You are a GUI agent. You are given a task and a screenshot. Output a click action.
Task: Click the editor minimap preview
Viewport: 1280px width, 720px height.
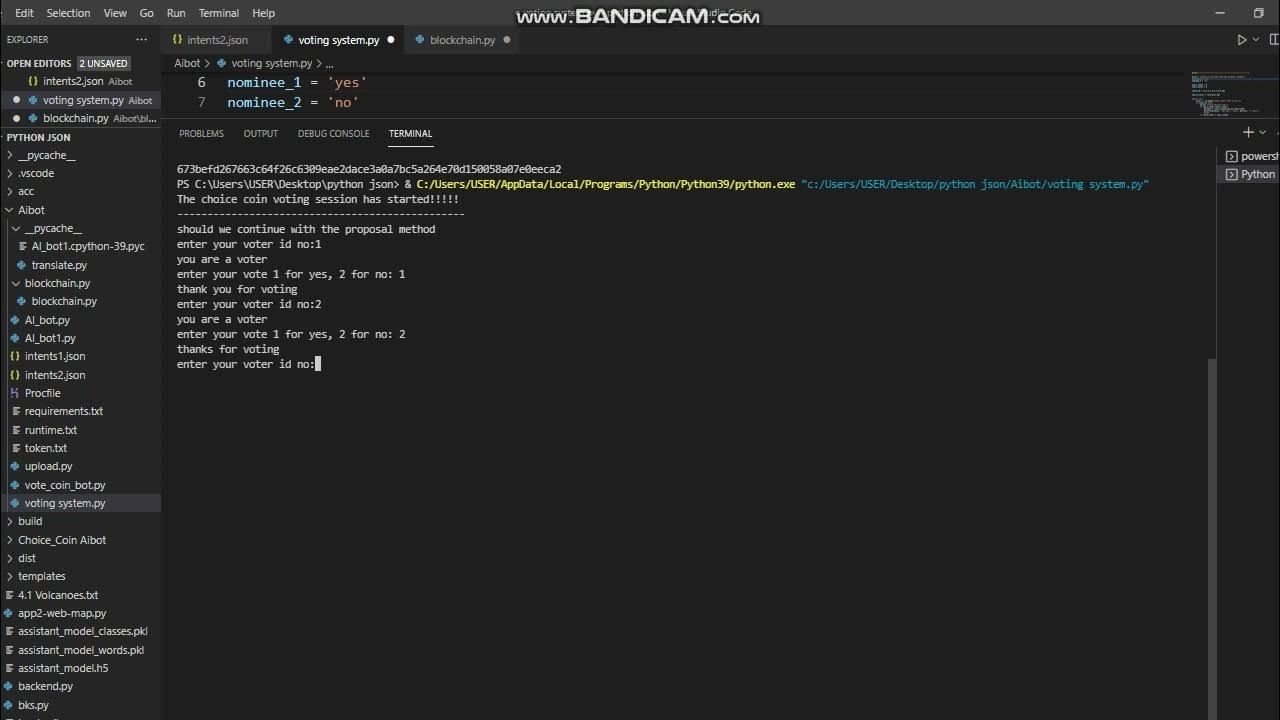click(x=1218, y=95)
